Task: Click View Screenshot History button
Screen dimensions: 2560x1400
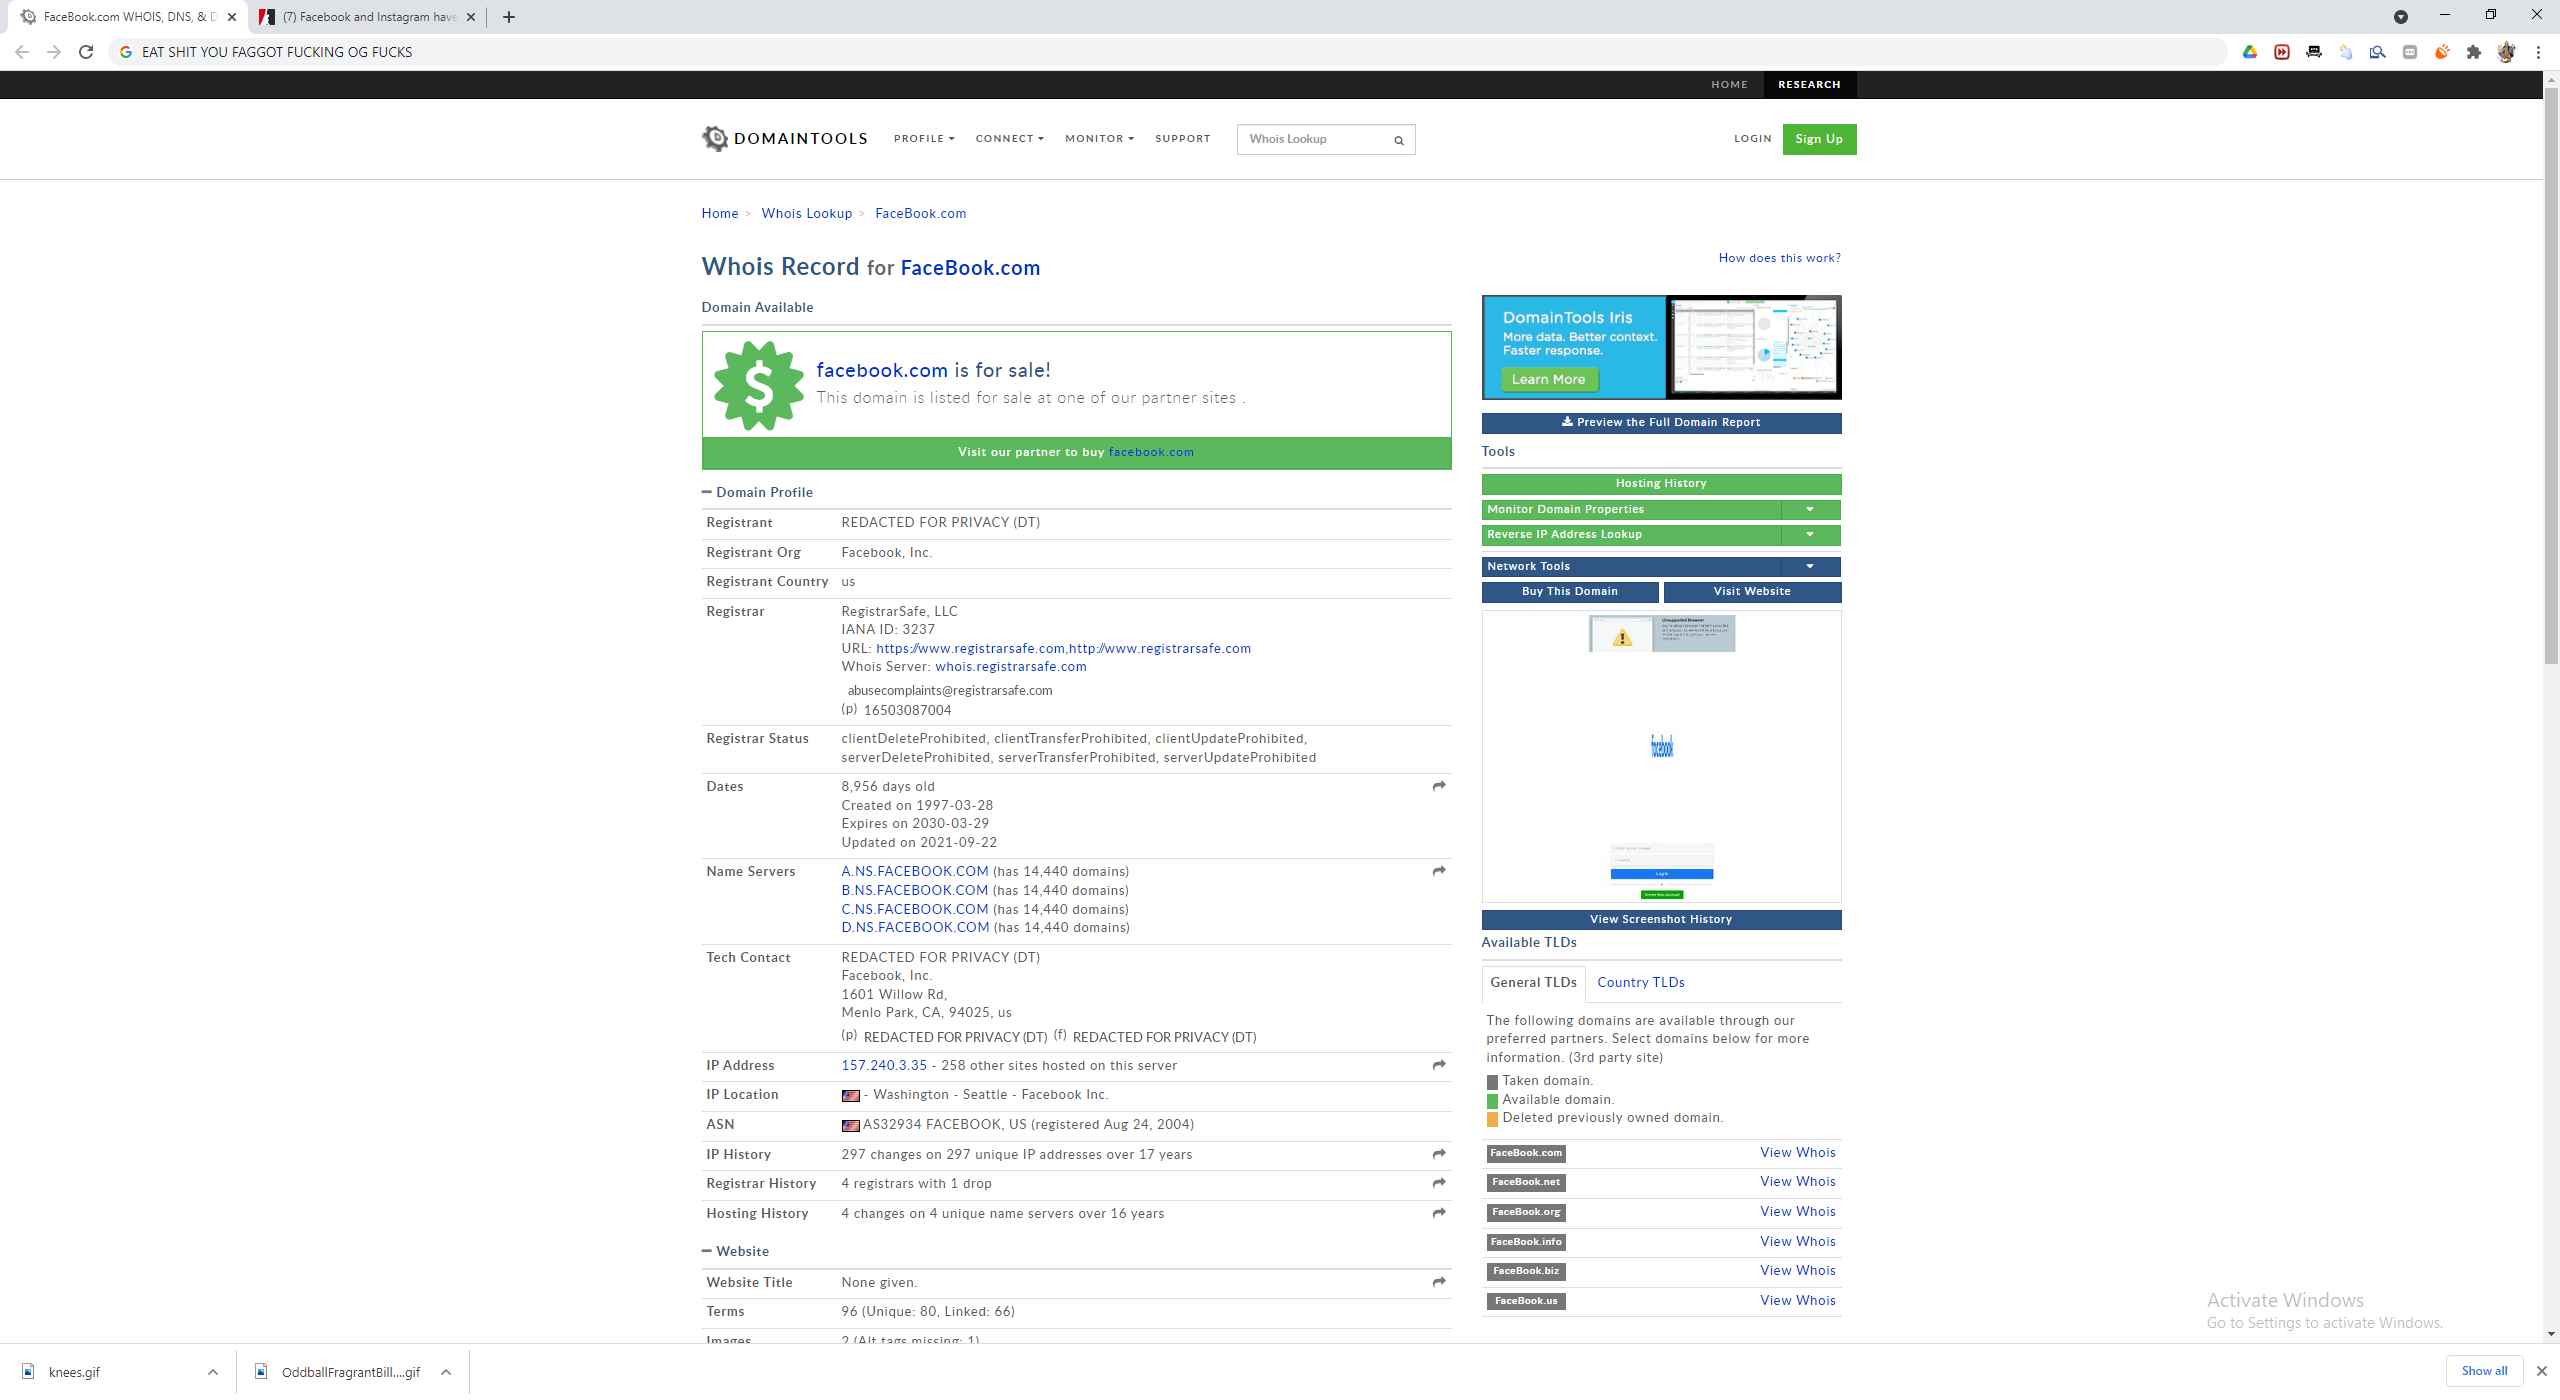Action: [x=1661, y=920]
